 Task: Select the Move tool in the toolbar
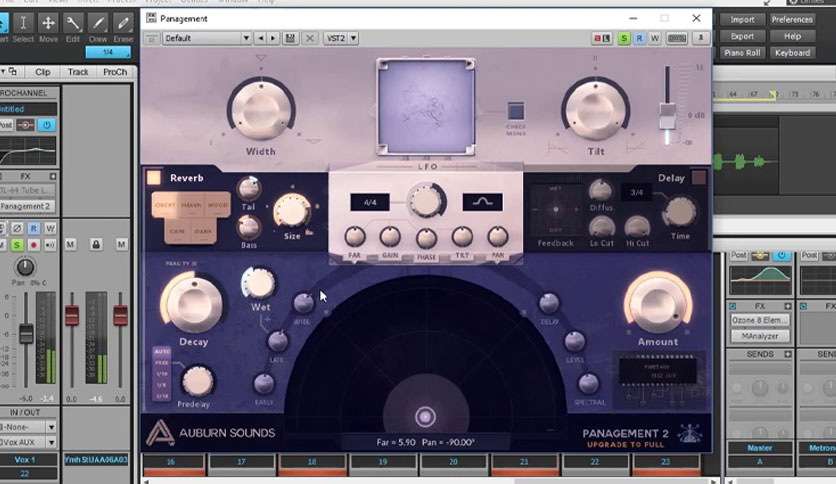(x=47, y=26)
